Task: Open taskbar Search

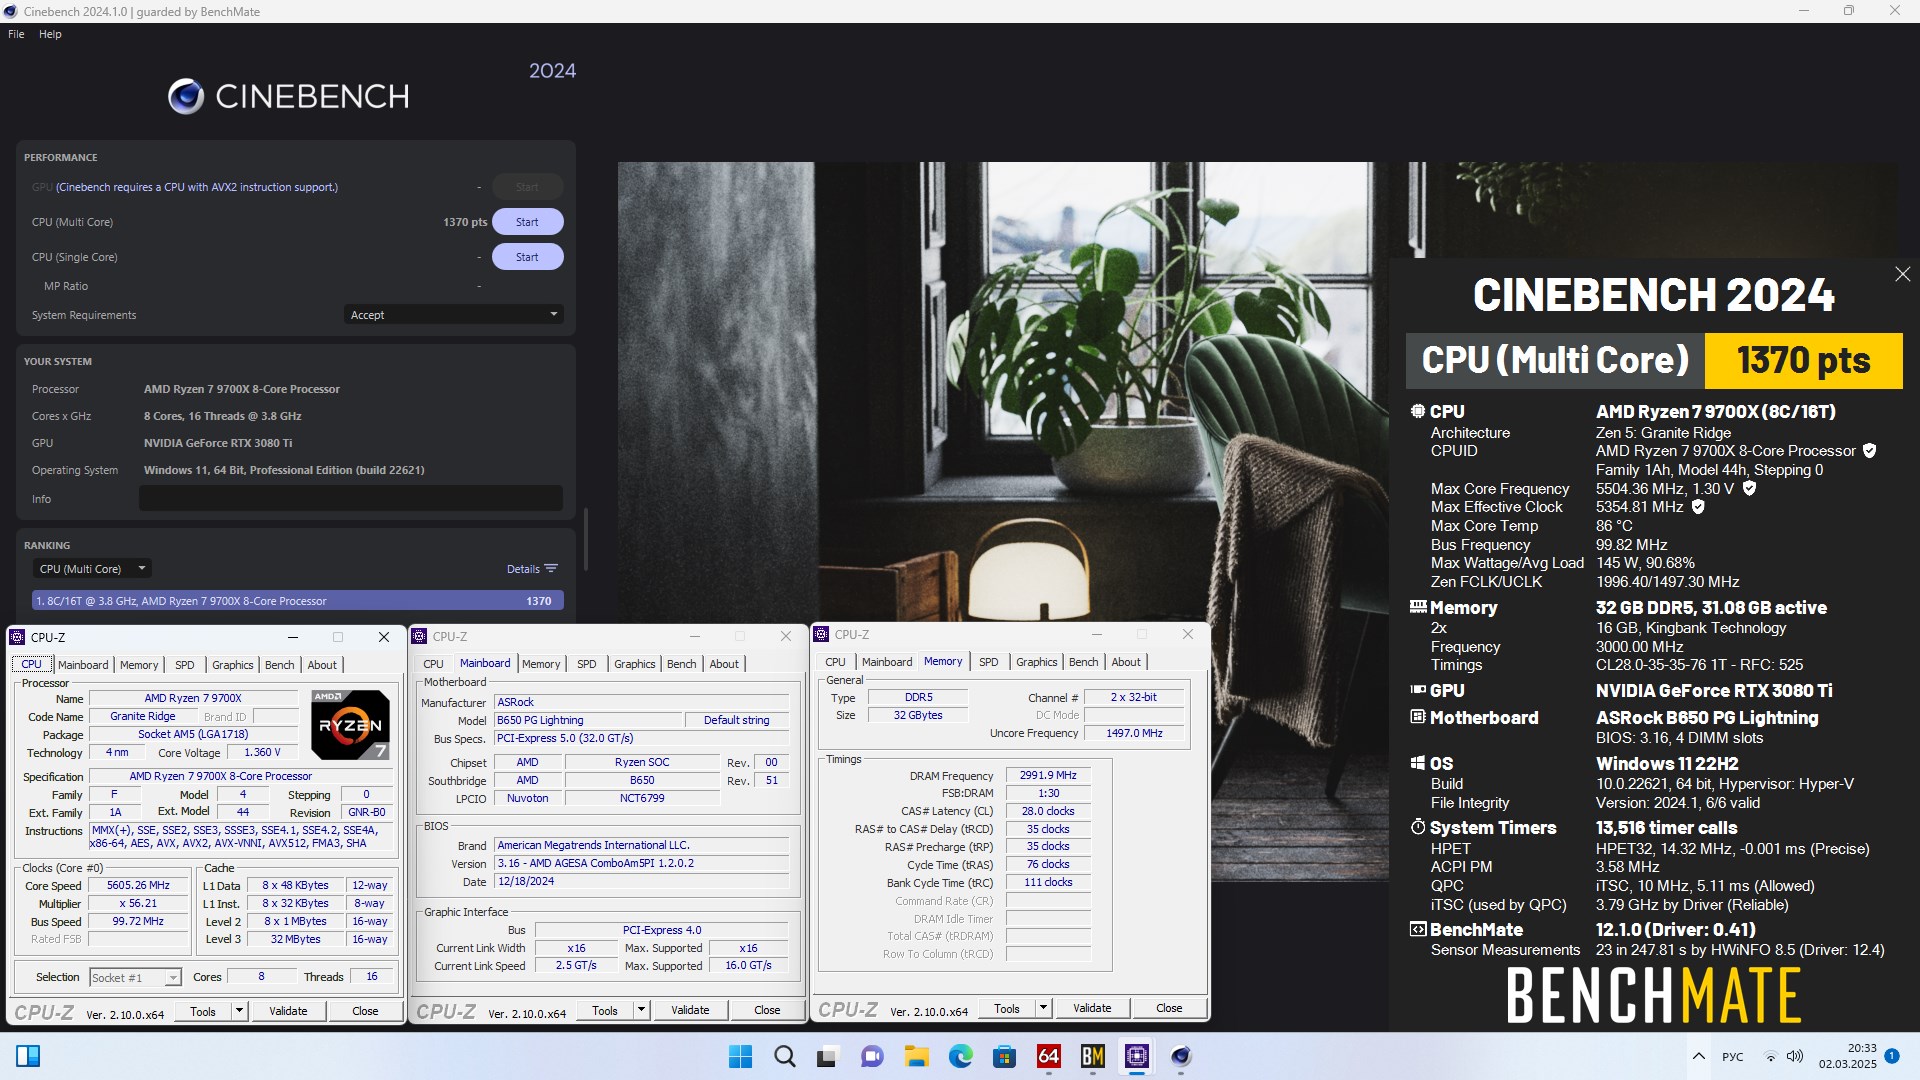Action: tap(785, 1056)
